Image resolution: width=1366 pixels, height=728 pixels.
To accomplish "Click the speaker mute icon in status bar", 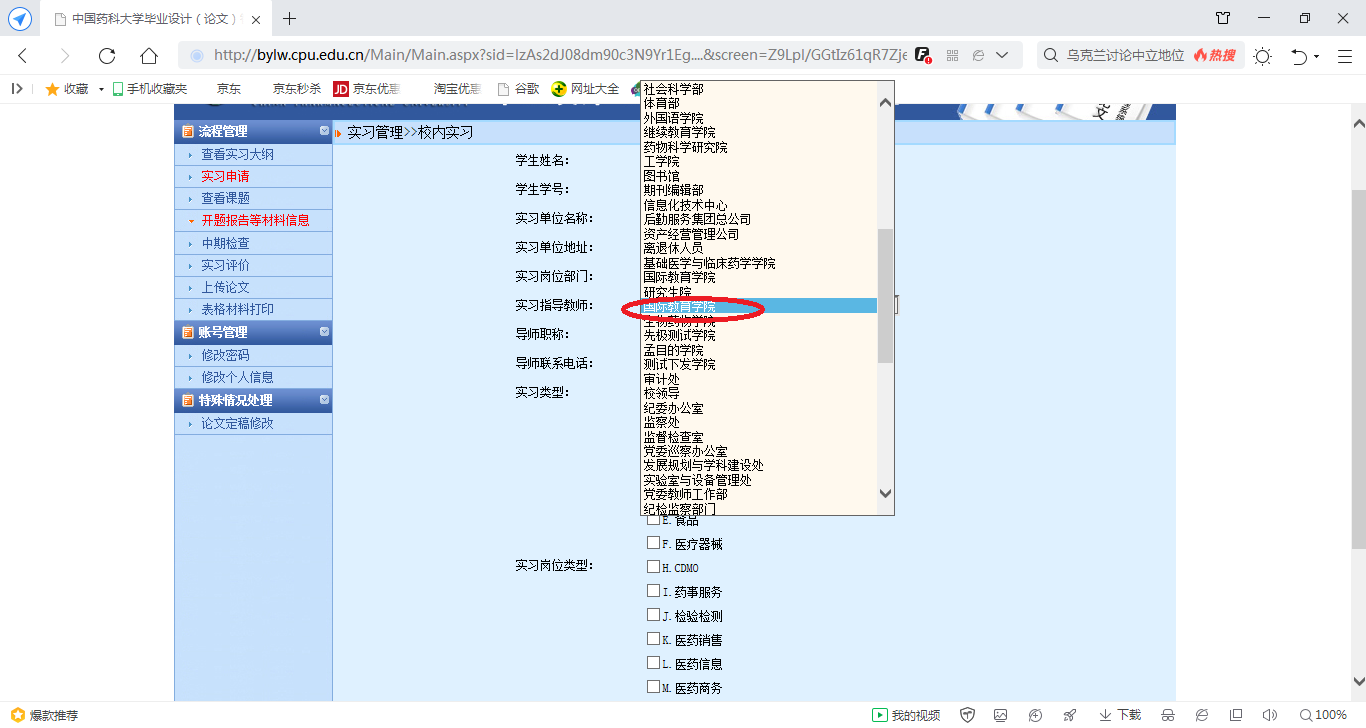I will pyautogui.click(x=1270, y=715).
